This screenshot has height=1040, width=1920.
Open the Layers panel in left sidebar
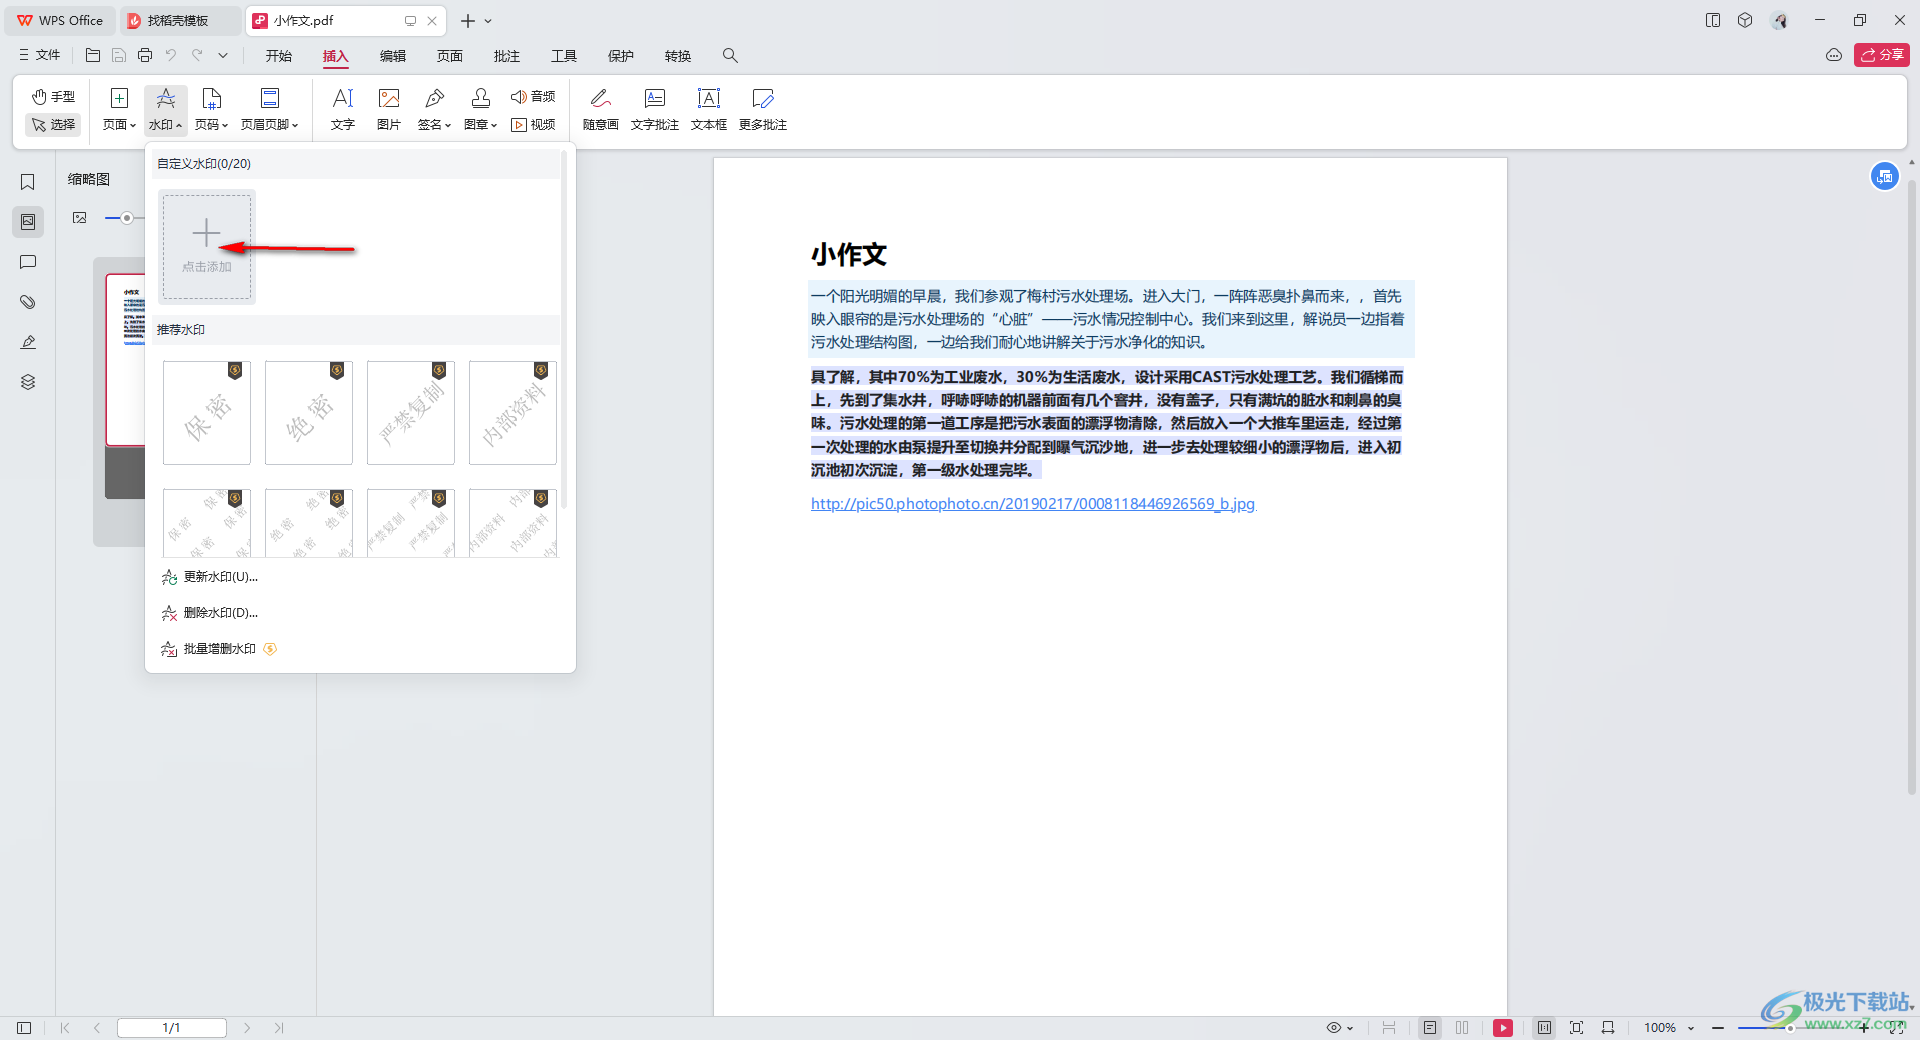pos(28,382)
